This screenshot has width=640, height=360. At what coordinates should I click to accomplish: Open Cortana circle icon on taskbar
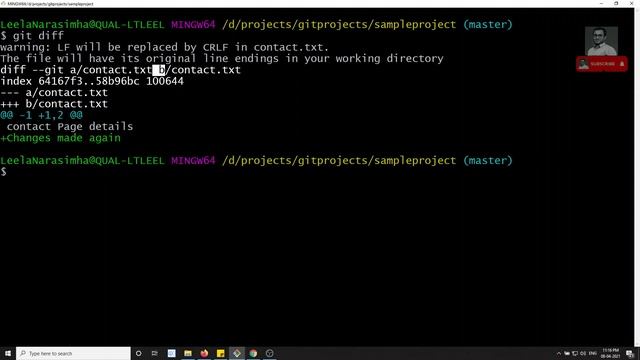139,353
